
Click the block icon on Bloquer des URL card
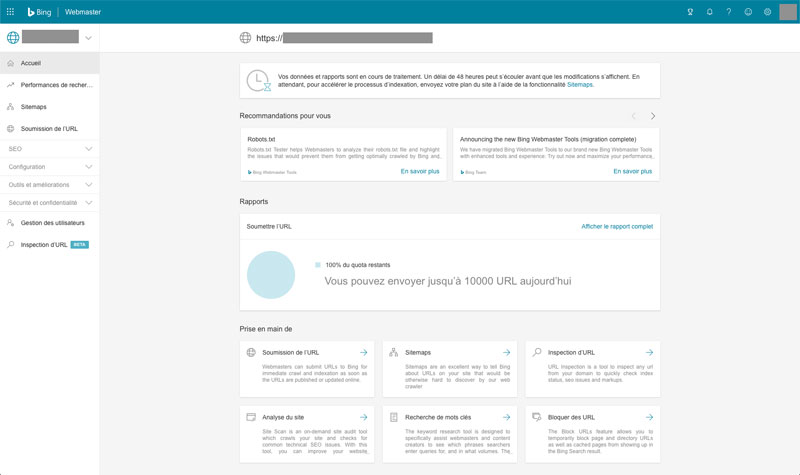pos(537,417)
